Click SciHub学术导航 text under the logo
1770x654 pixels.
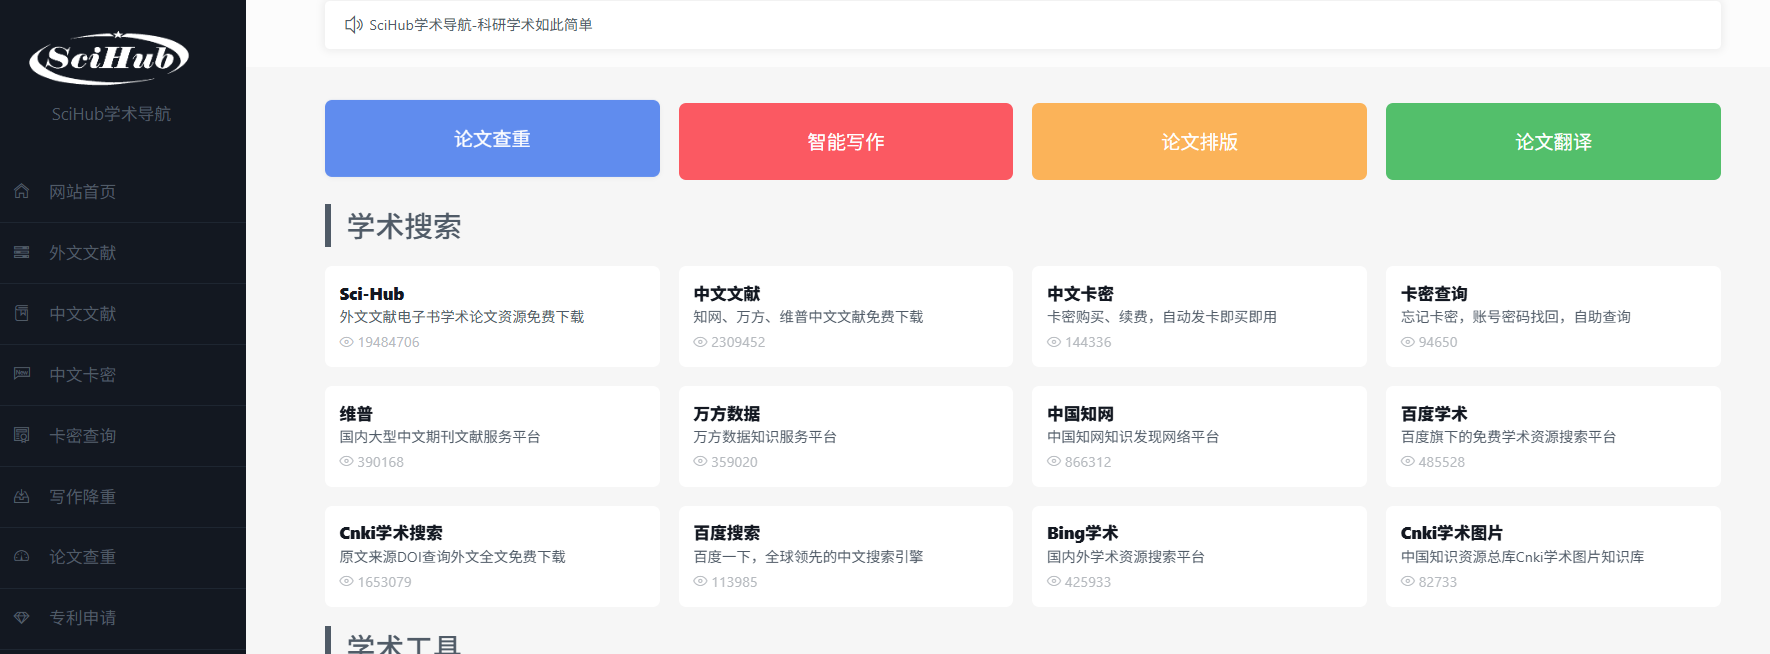click(111, 114)
